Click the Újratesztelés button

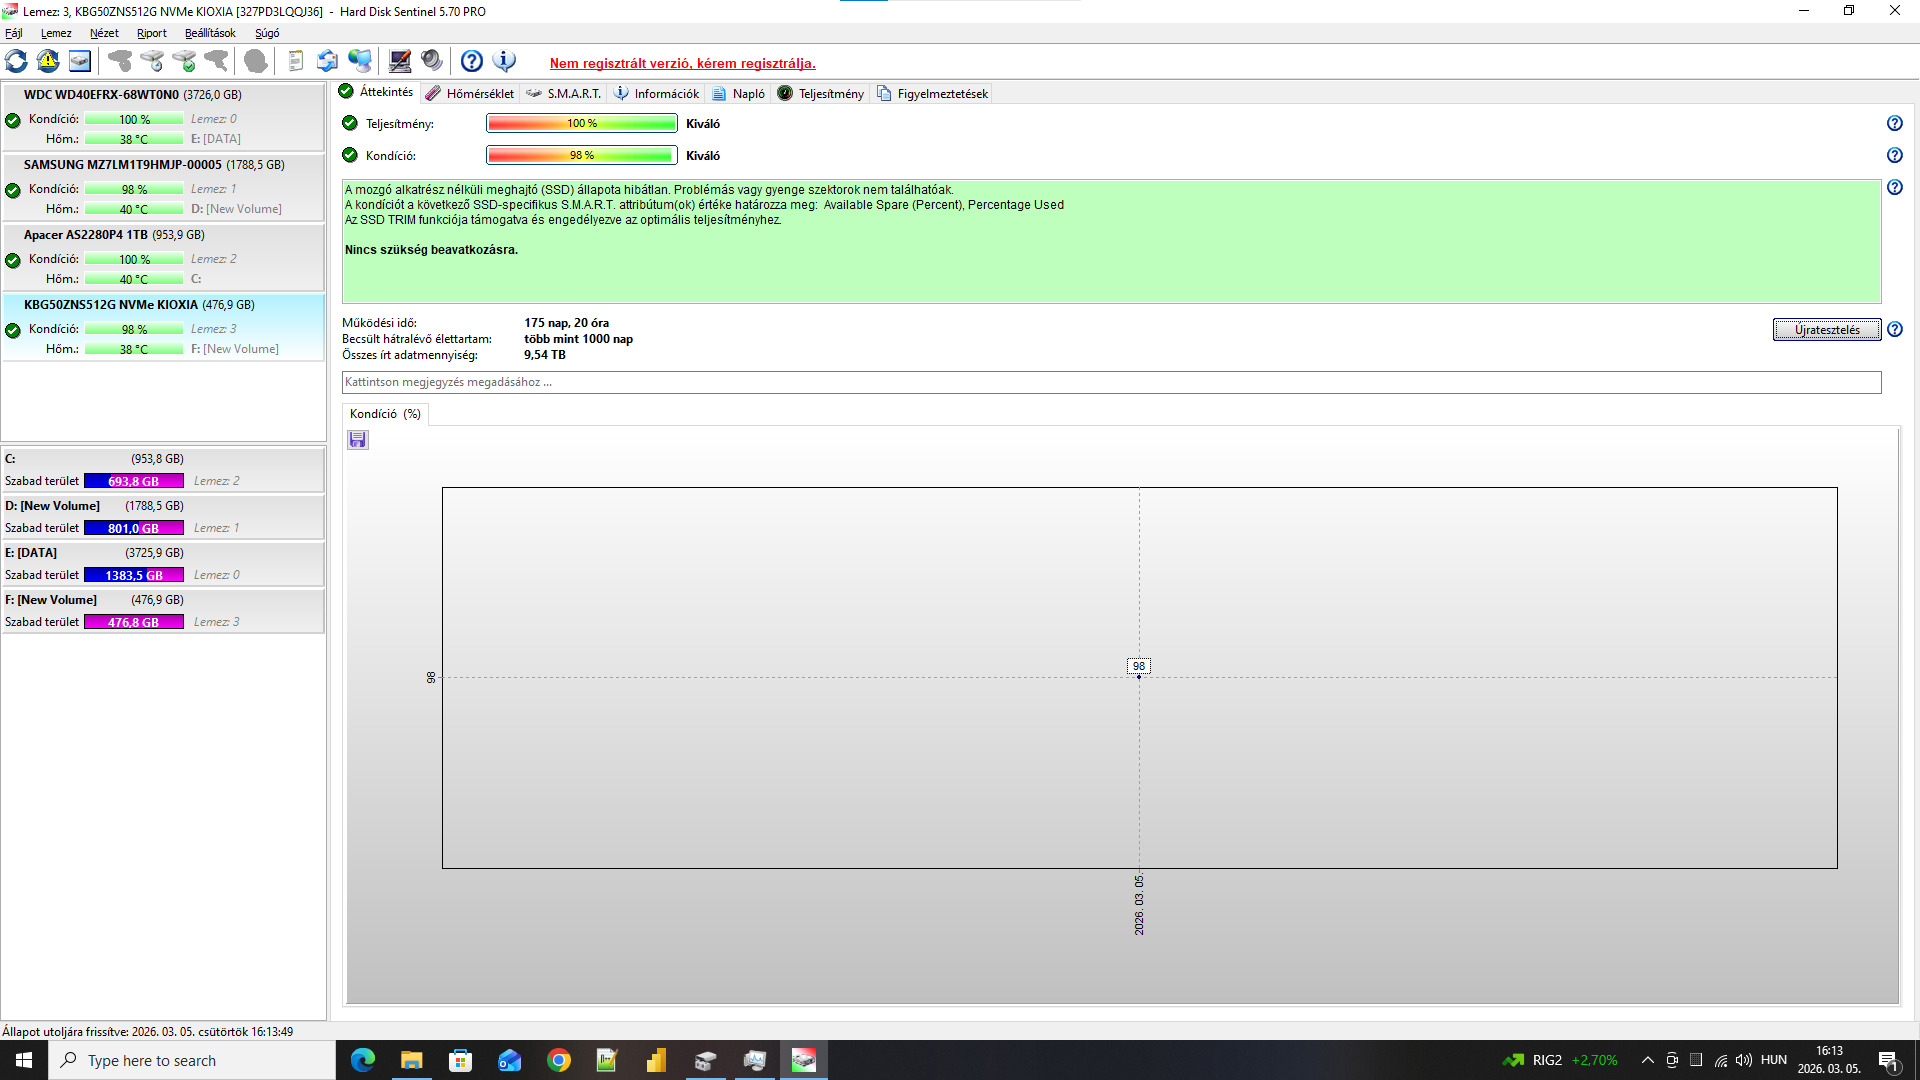(1826, 330)
